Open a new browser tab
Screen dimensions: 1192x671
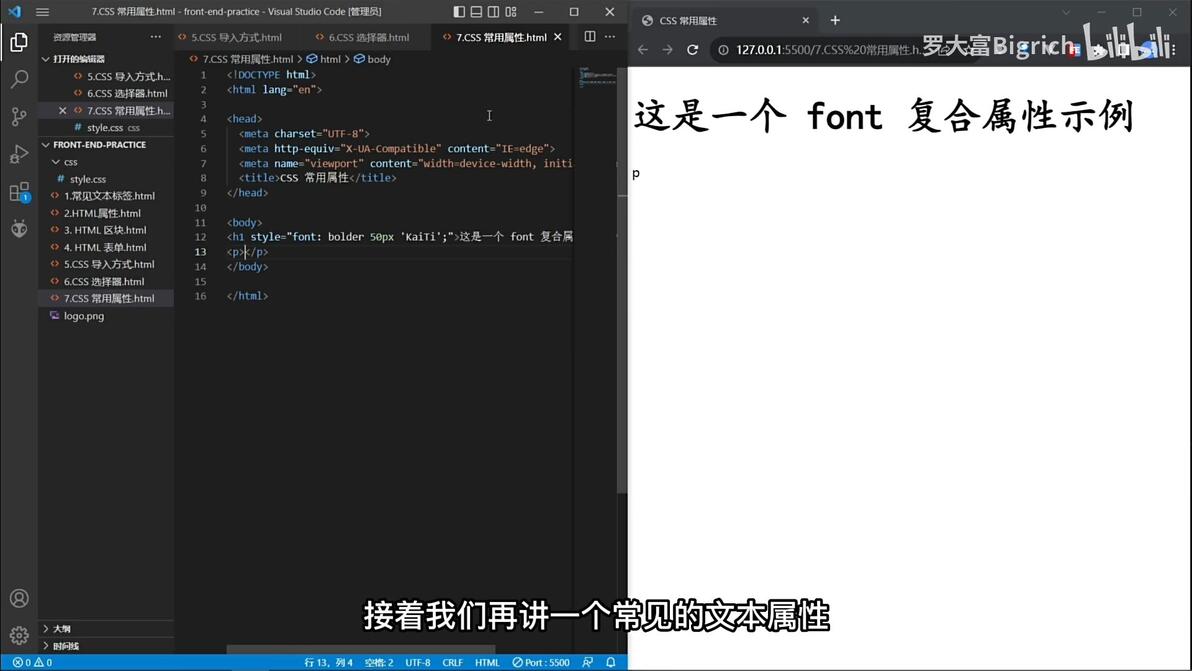tap(835, 21)
